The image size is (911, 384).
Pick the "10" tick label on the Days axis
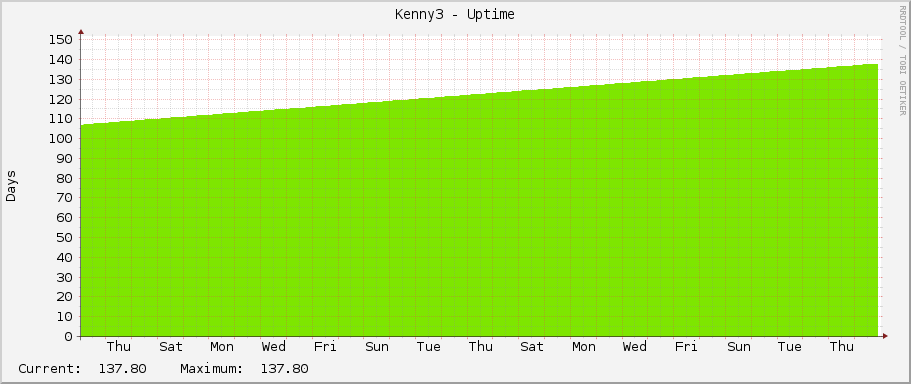pos(65,317)
